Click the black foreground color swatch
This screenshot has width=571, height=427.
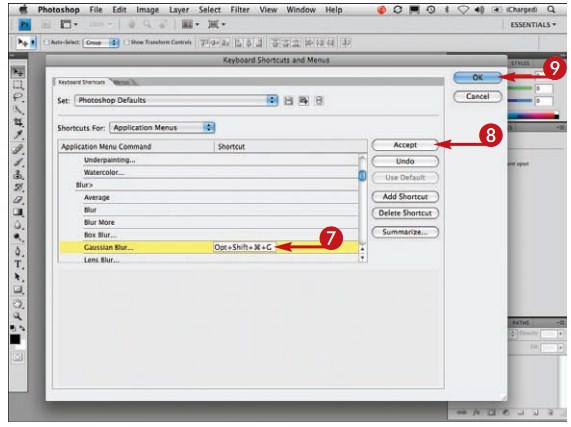15,339
